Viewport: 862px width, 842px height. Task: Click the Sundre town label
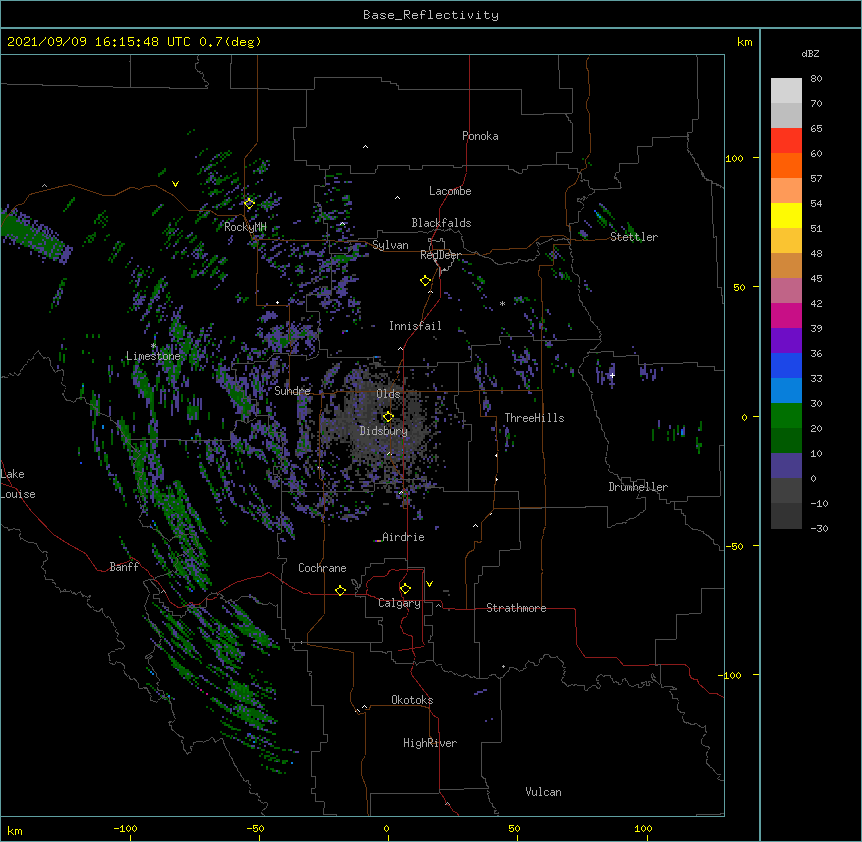point(292,391)
